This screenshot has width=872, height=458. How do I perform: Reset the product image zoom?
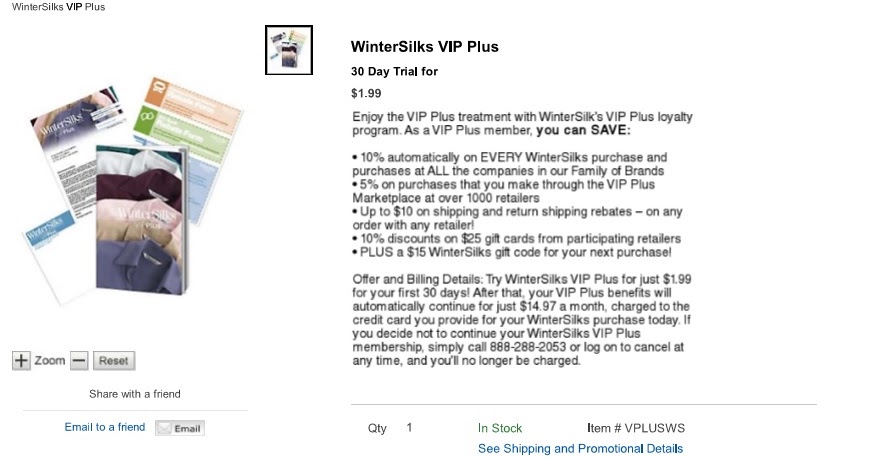114,361
